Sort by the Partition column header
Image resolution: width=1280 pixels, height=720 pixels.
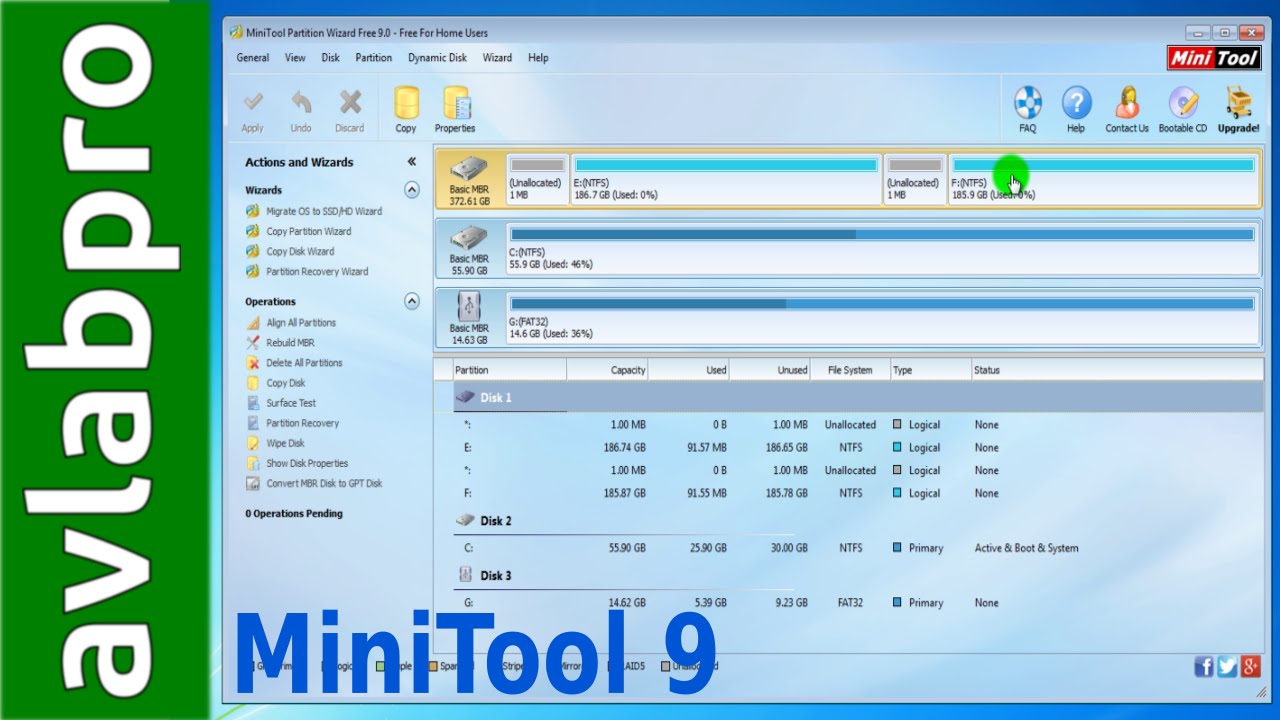click(509, 370)
